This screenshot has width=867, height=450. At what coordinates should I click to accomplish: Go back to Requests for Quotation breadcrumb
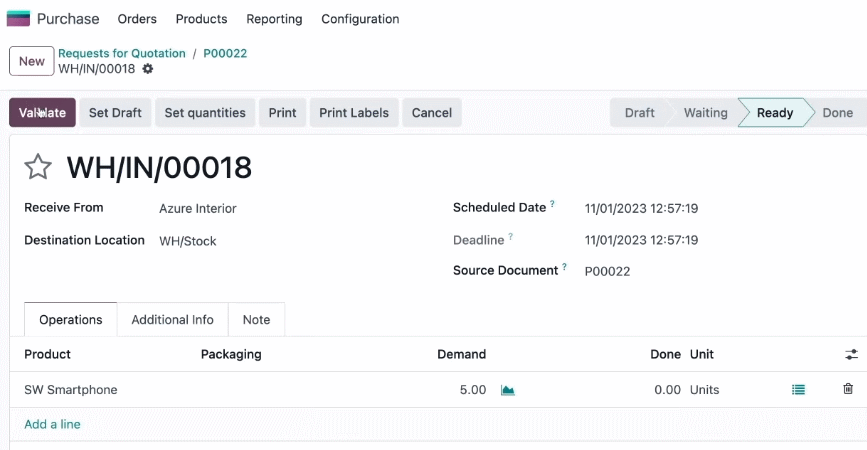[122, 53]
